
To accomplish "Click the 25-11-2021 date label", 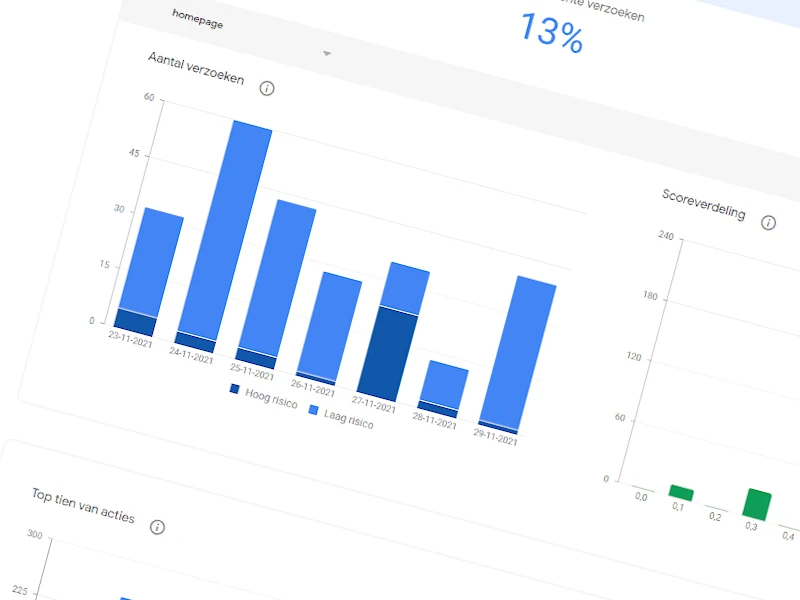I will point(252,372).
